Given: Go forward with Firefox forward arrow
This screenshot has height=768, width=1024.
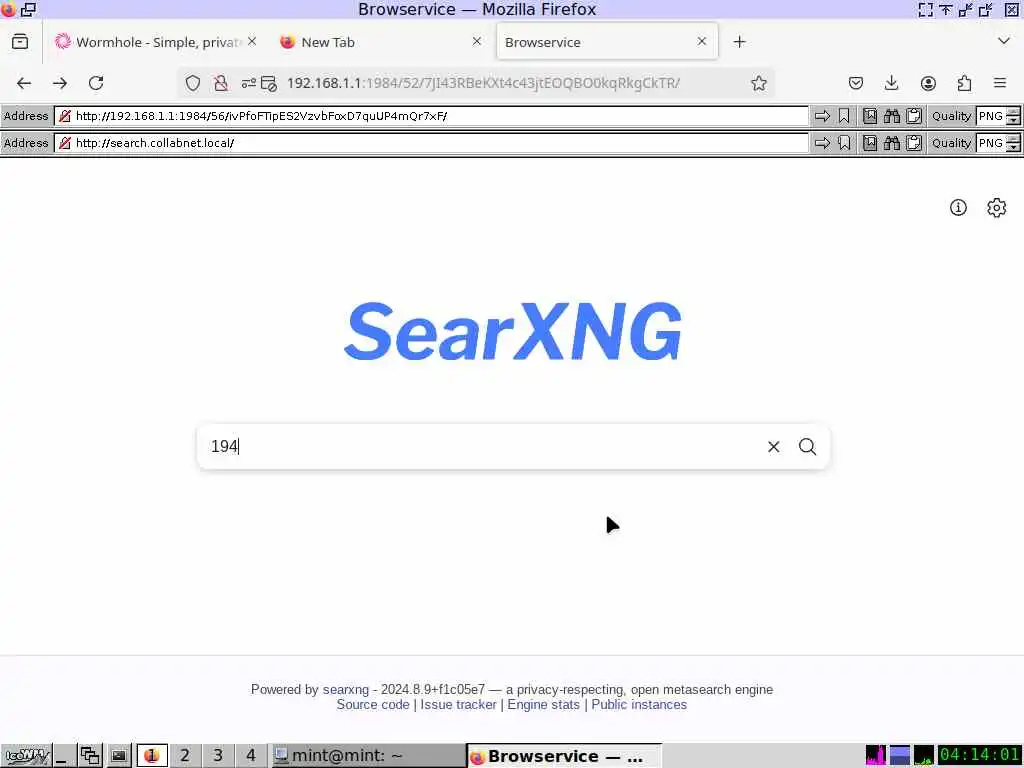Looking at the screenshot, I should tap(60, 83).
